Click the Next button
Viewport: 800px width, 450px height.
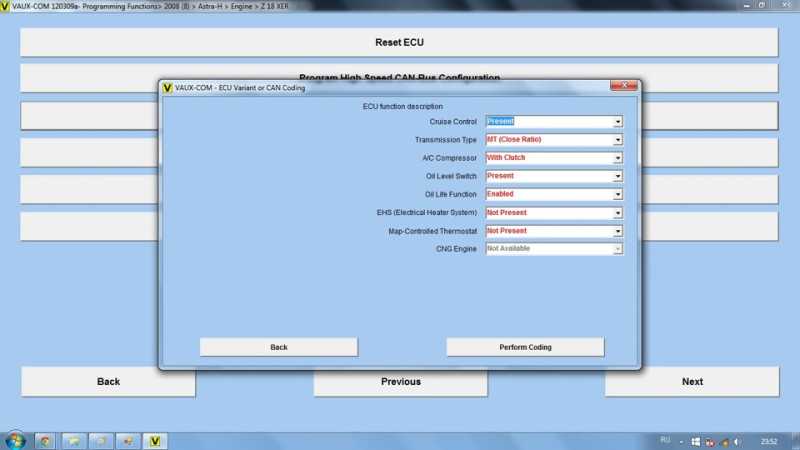point(692,382)
